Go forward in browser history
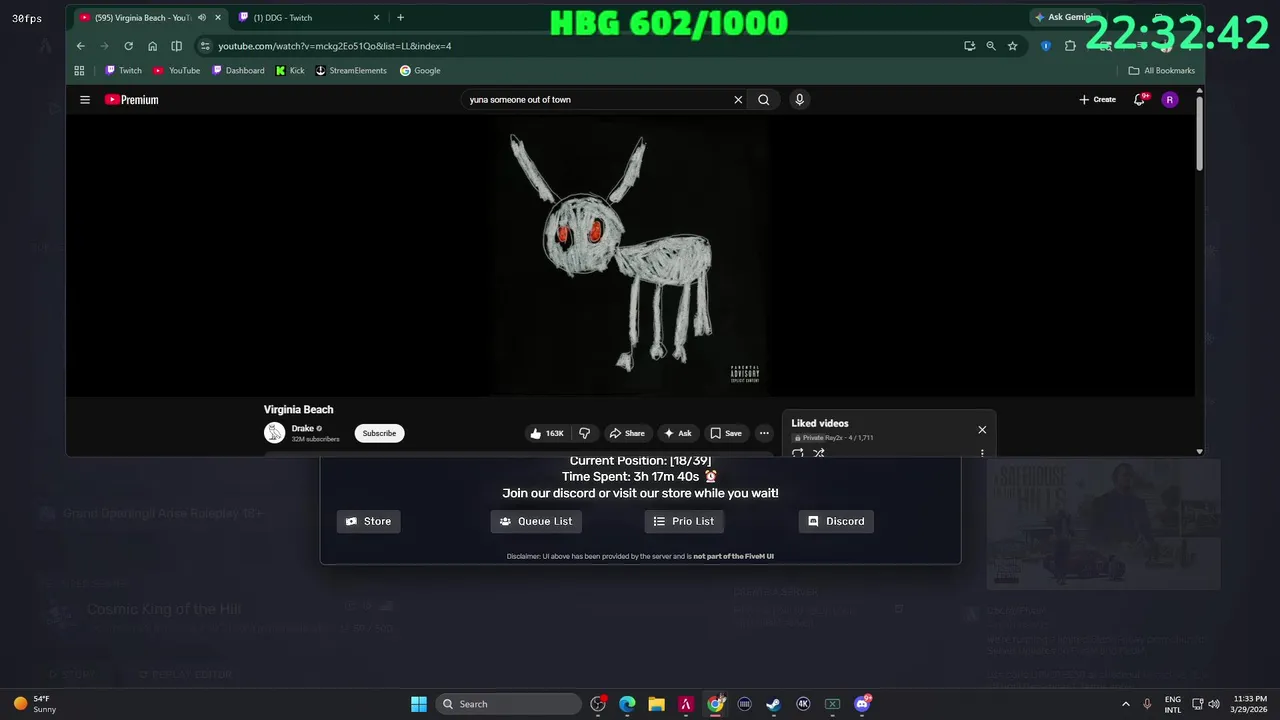1280x720 pixels. [x=104, y=46]
